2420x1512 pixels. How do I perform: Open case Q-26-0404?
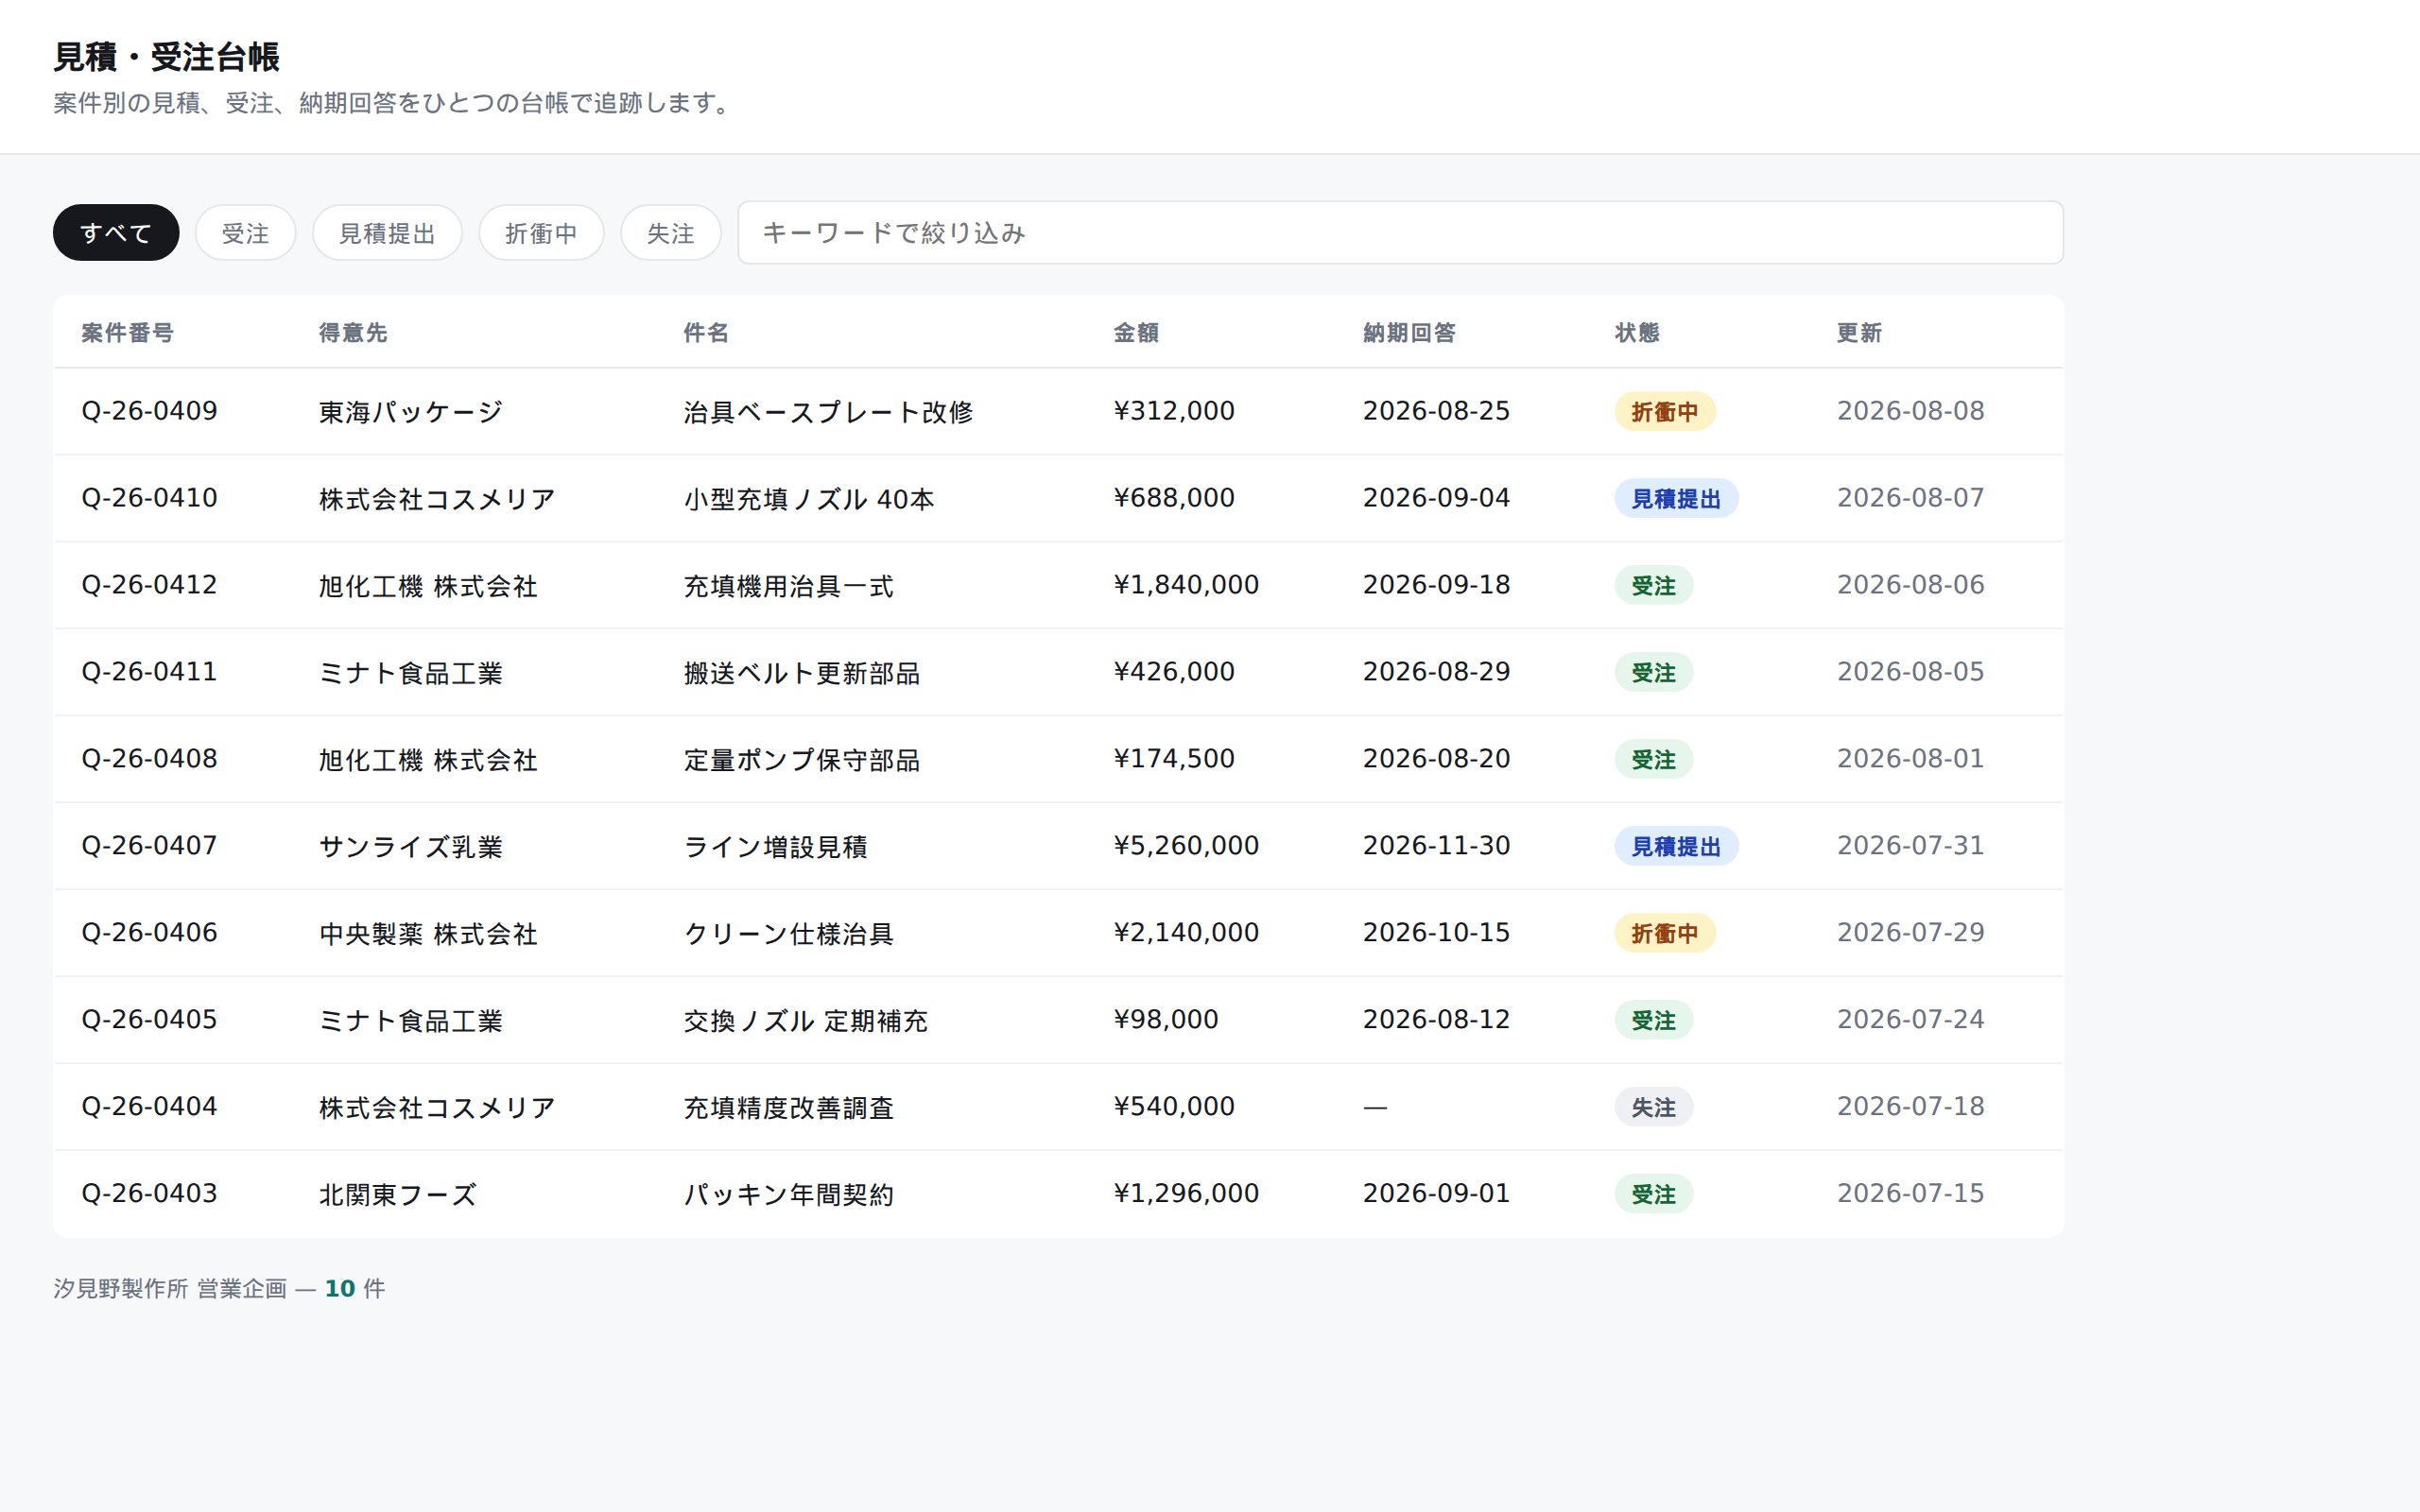(x=149, y=1107)
